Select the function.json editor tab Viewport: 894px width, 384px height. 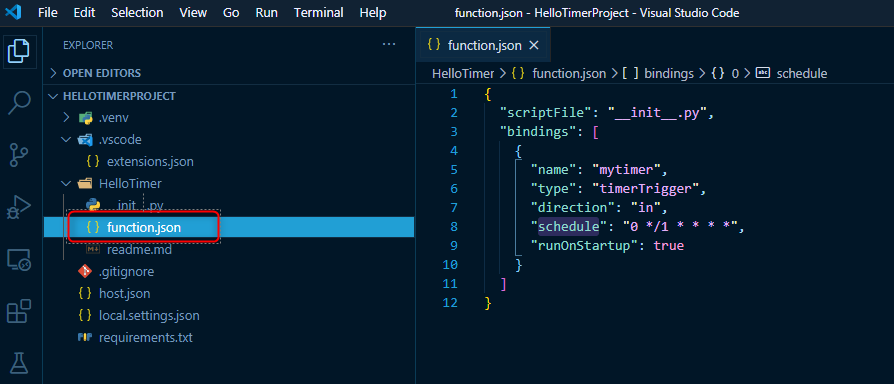coord(482,46)
